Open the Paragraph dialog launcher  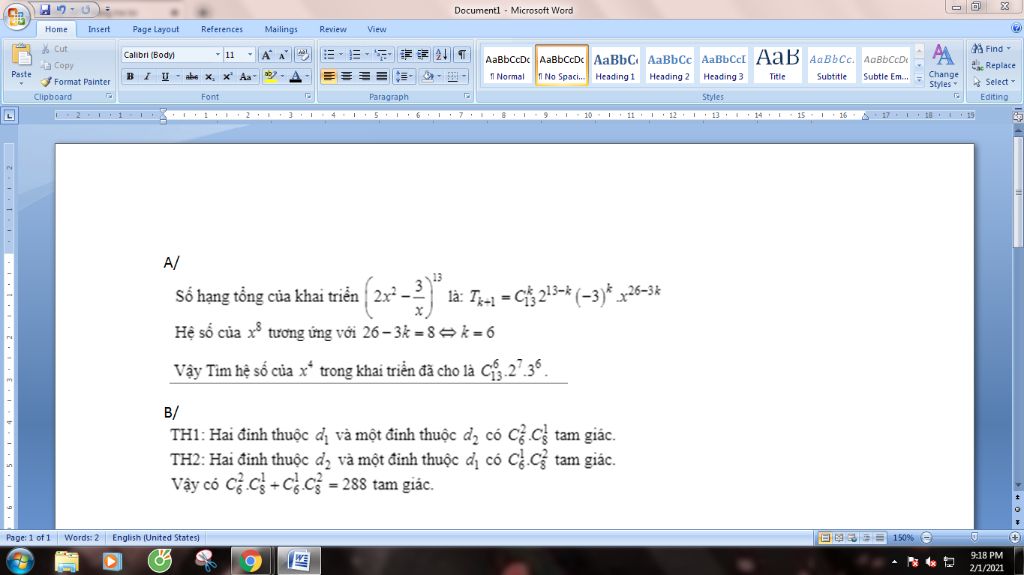[467, 97]
